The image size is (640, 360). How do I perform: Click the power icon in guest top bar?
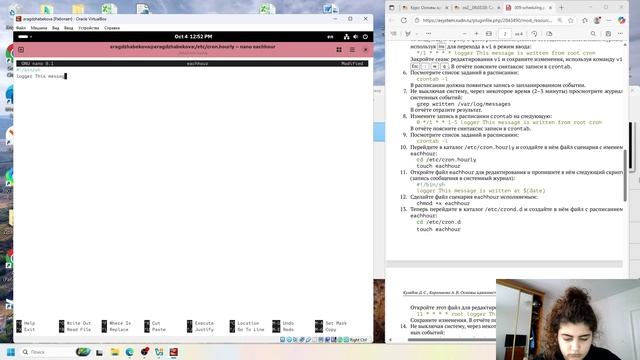pyautogui.click(x=365, y=37)
